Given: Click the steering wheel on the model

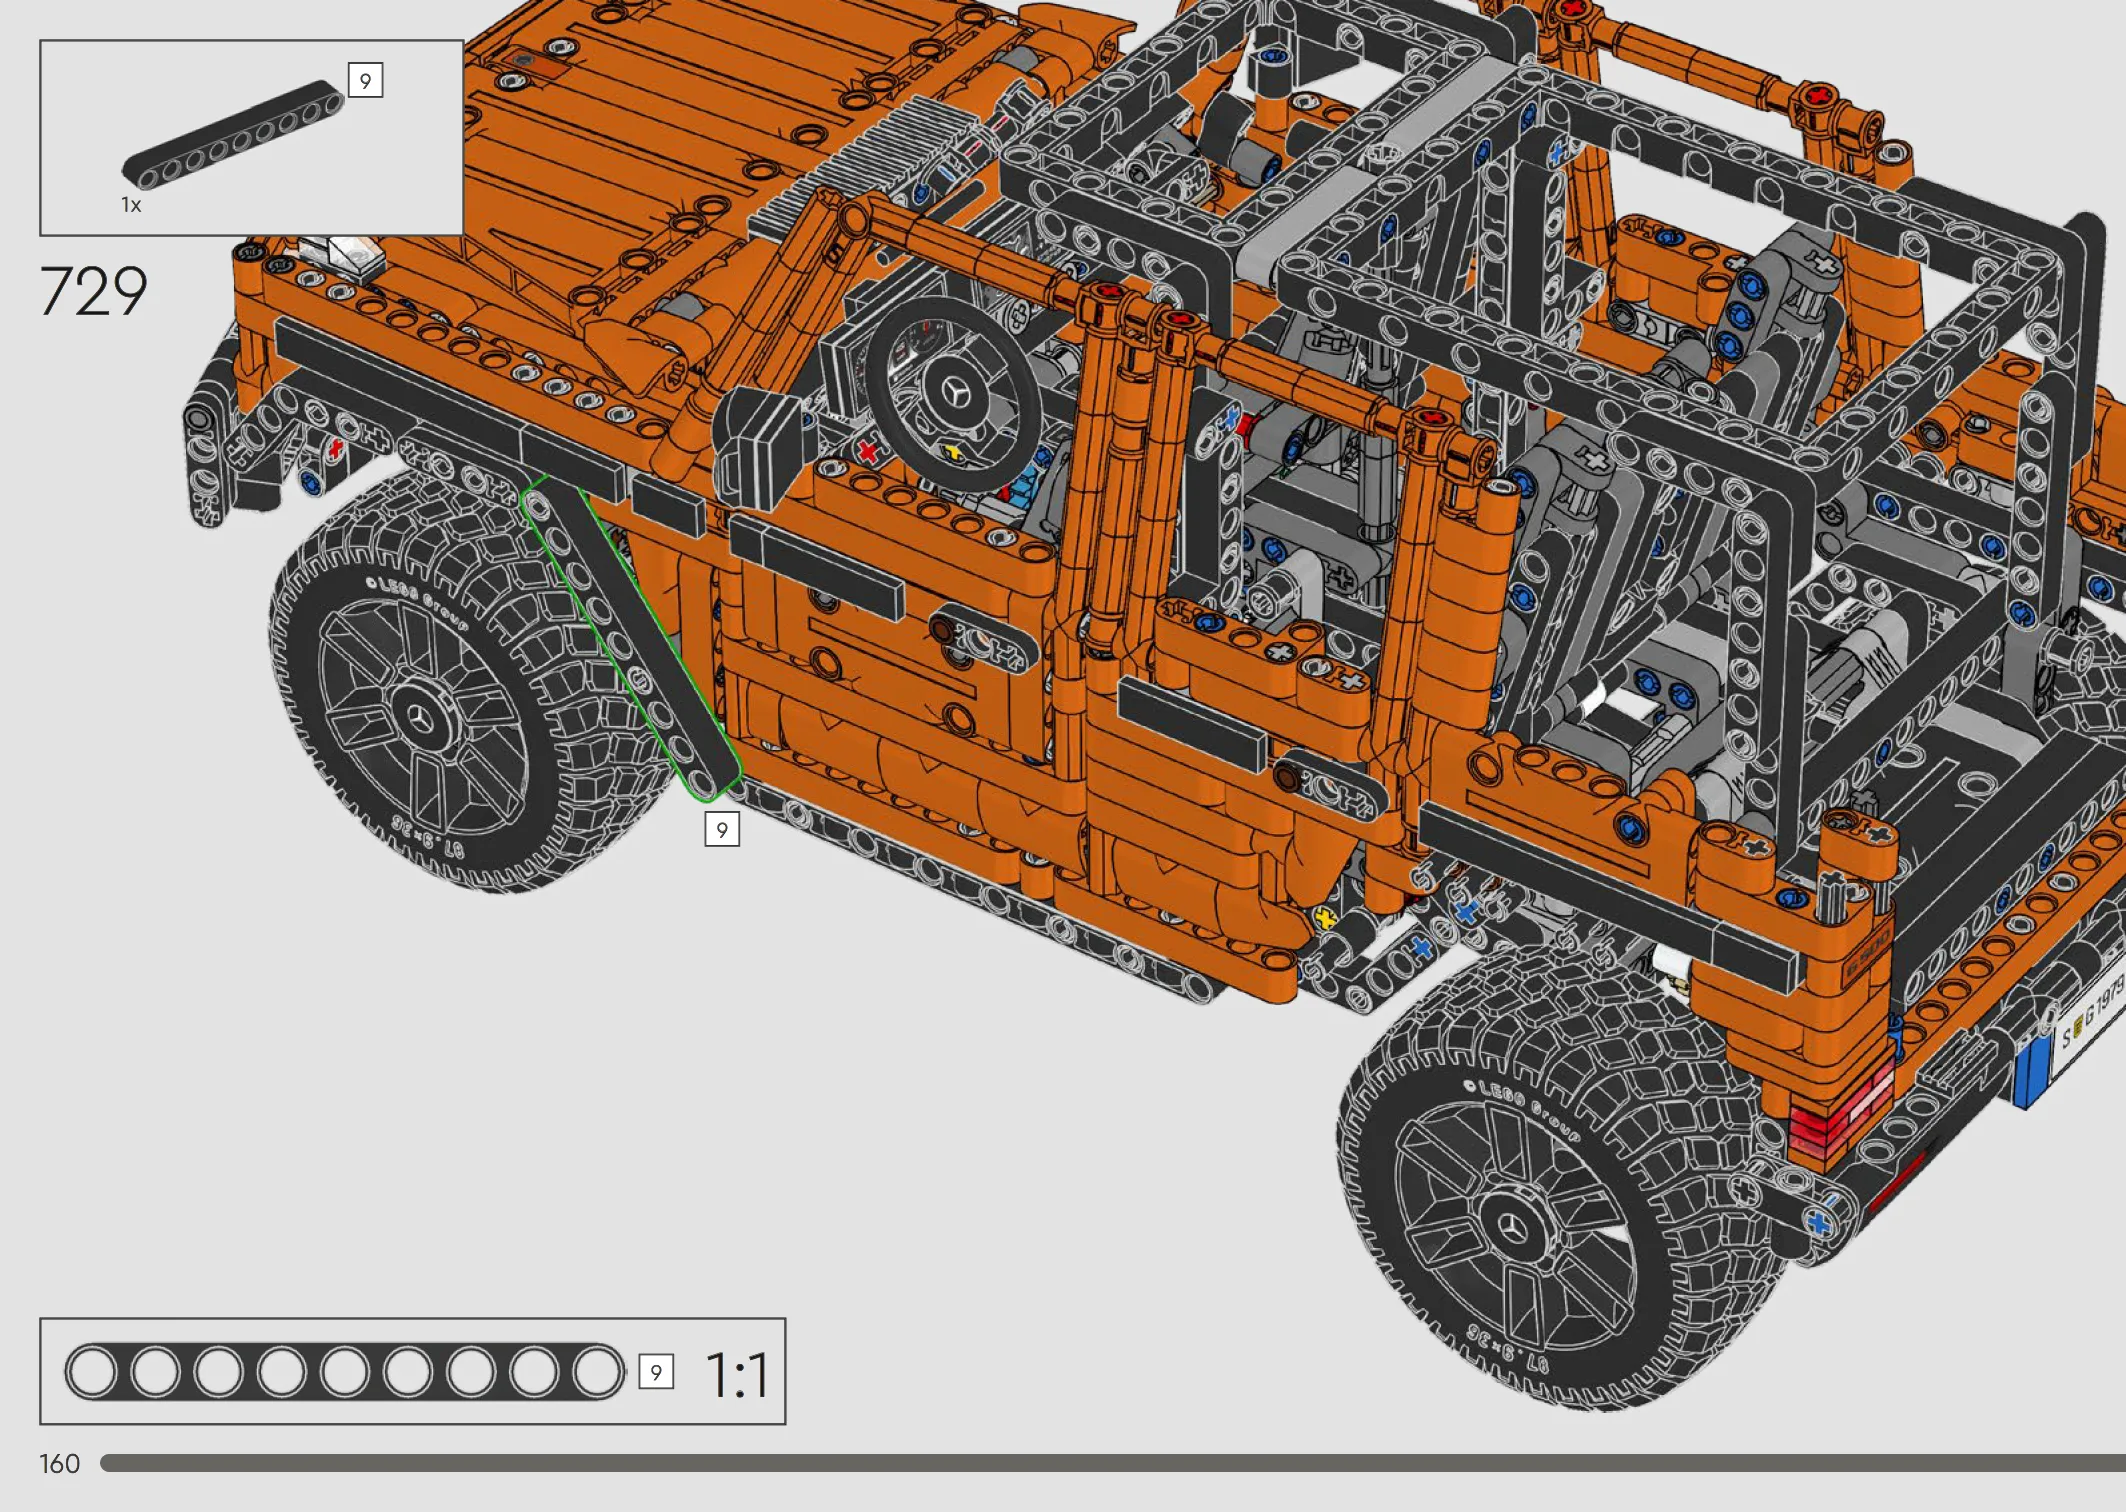Looking at the screenshot, I should tap(952, 393).
